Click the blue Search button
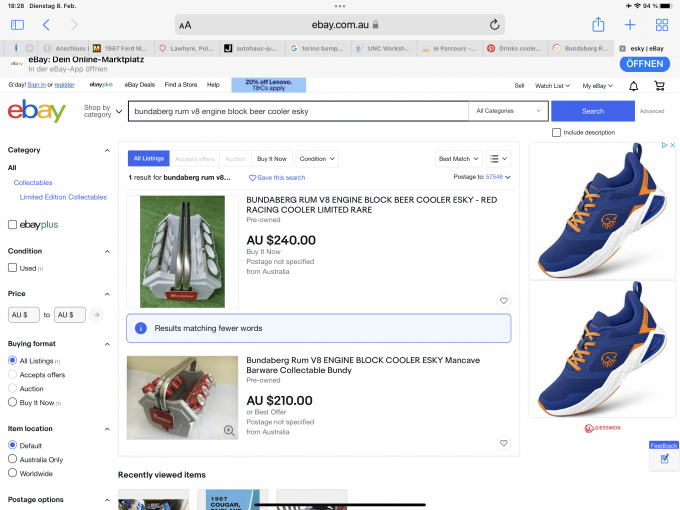 pos(593,111)
